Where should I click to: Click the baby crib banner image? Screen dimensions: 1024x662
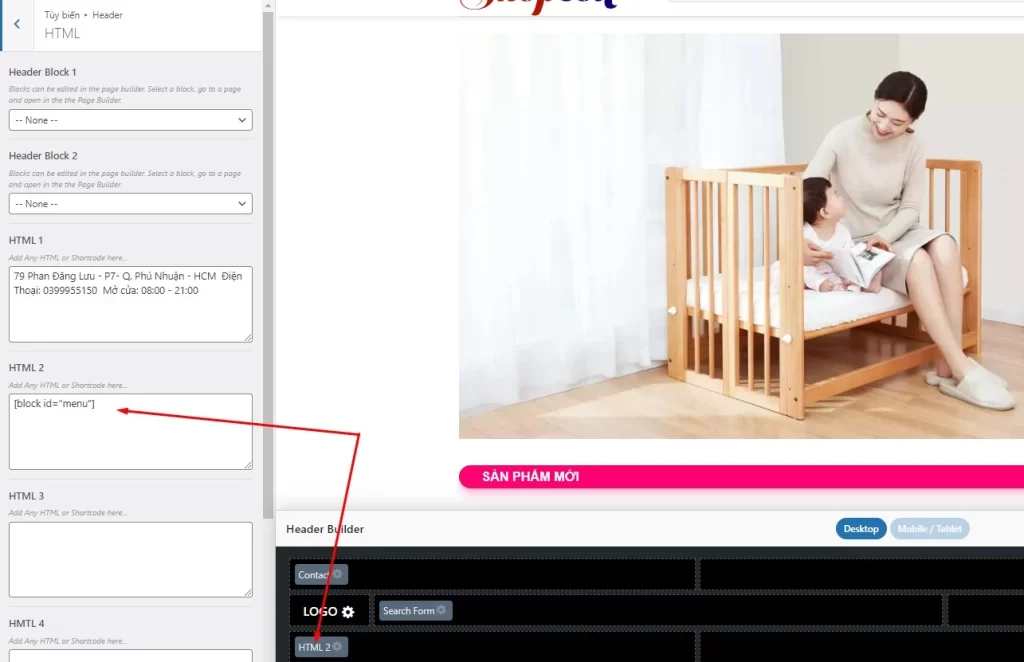coord(740,236)
